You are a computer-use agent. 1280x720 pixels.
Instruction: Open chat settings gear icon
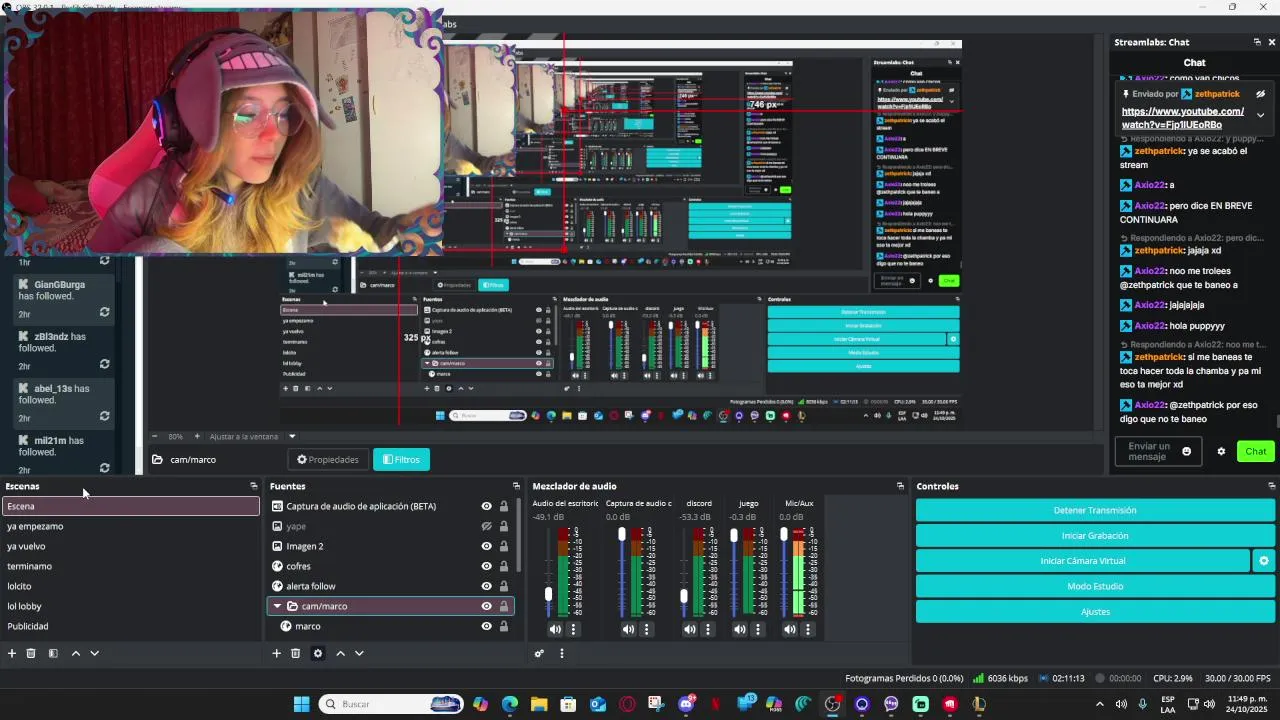click(x=1221, y=451)
